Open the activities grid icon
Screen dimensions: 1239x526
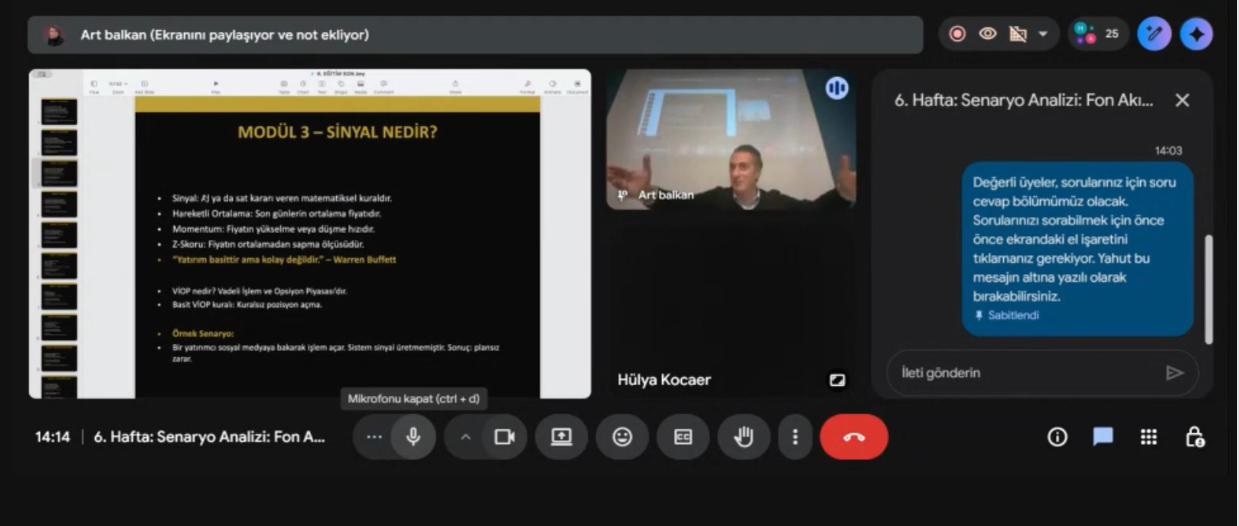(x=1149, y=437)
